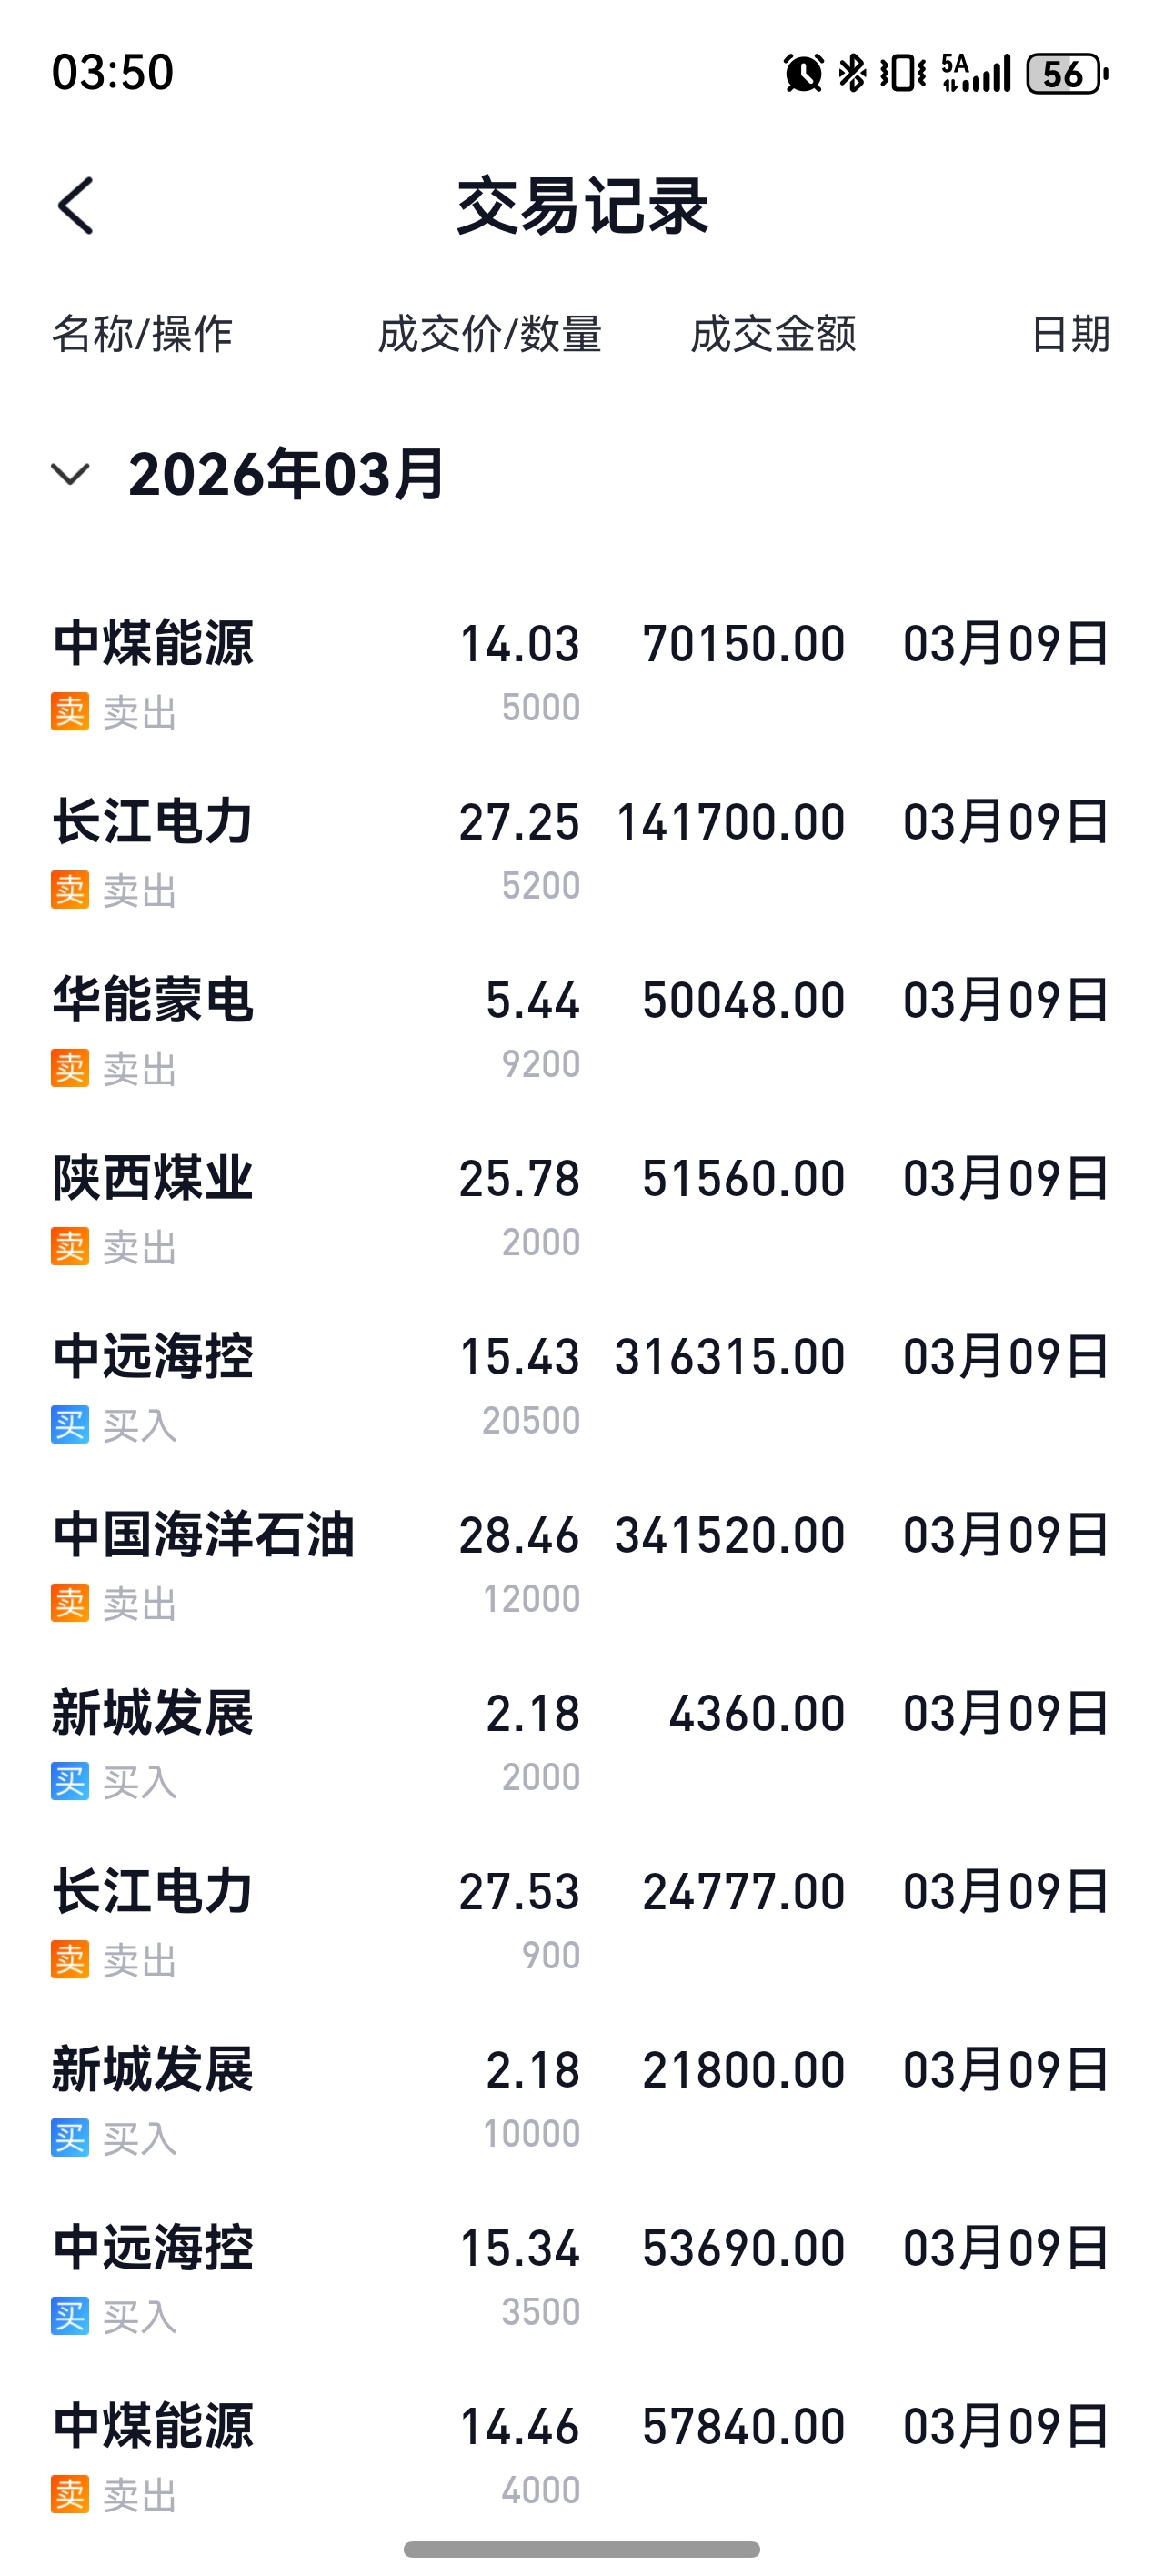Tap the battery indicator showing 56
The width and height of the screenshot is (1164, 2576).
tap(1066, 73)
